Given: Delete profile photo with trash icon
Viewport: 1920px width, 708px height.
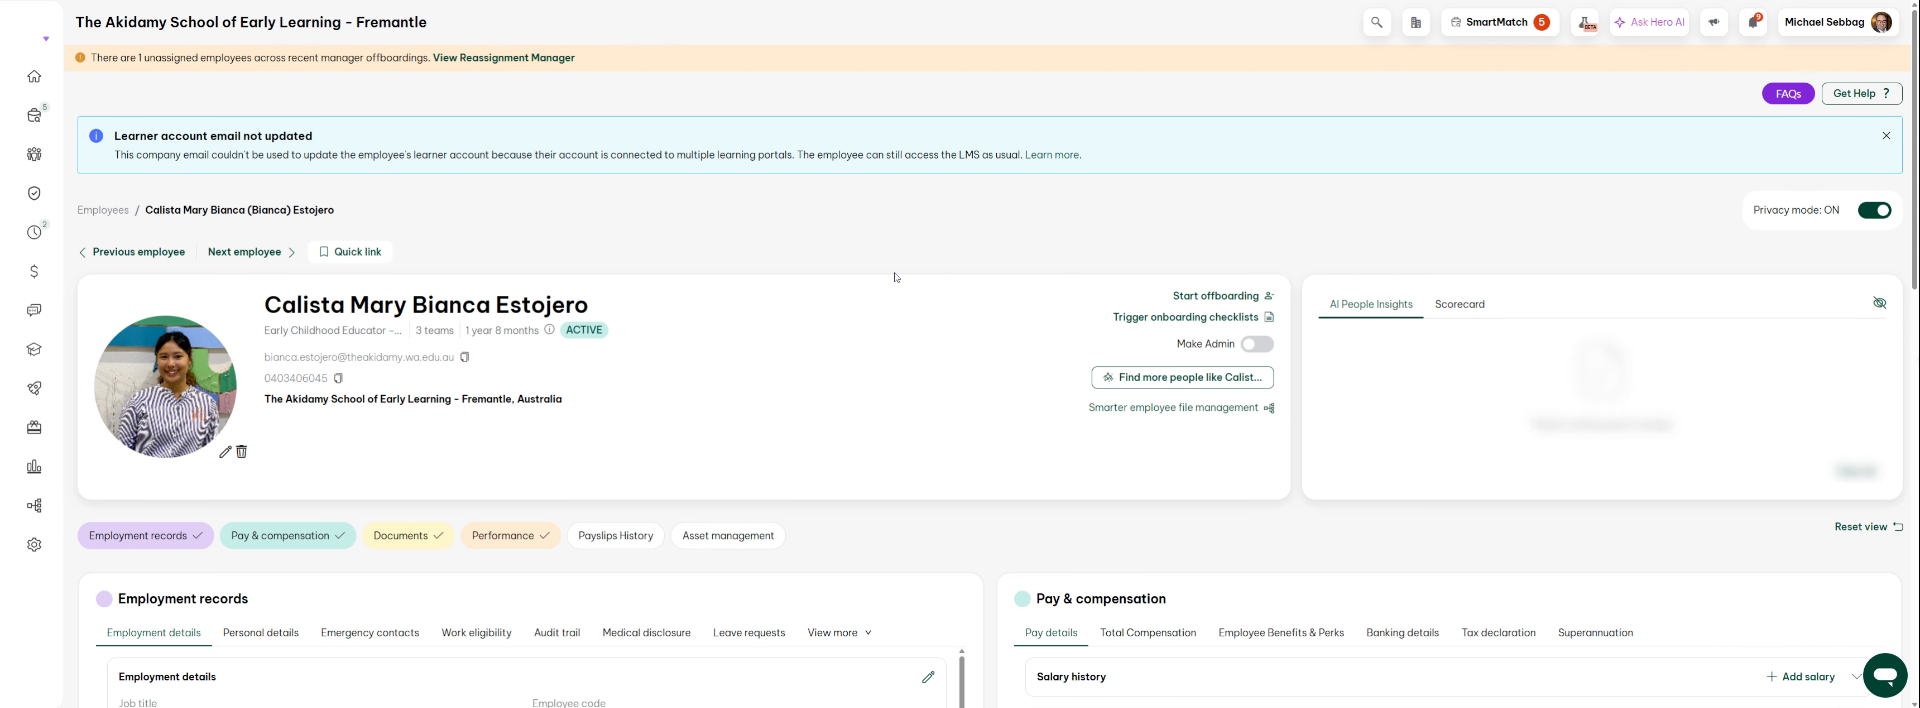Looking at the screenshot, I should (x=241, y=452).
